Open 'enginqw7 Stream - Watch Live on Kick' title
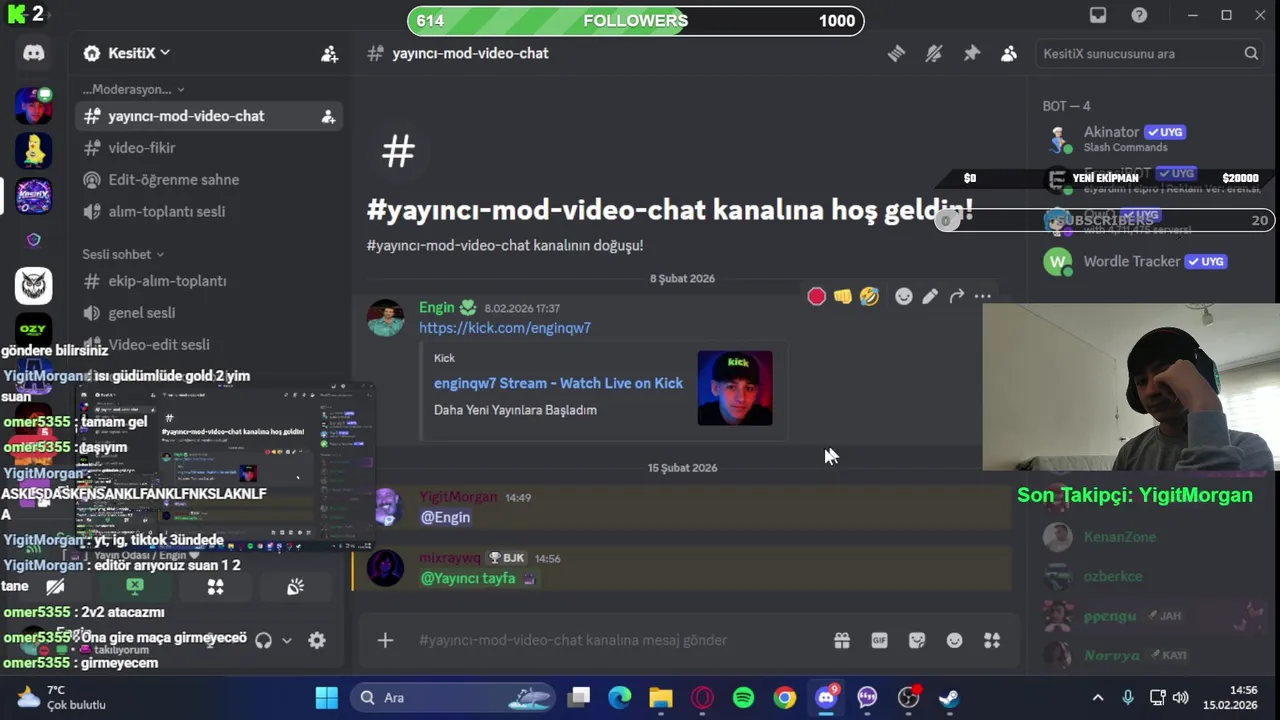1280x720 pixels. (558, 383)
